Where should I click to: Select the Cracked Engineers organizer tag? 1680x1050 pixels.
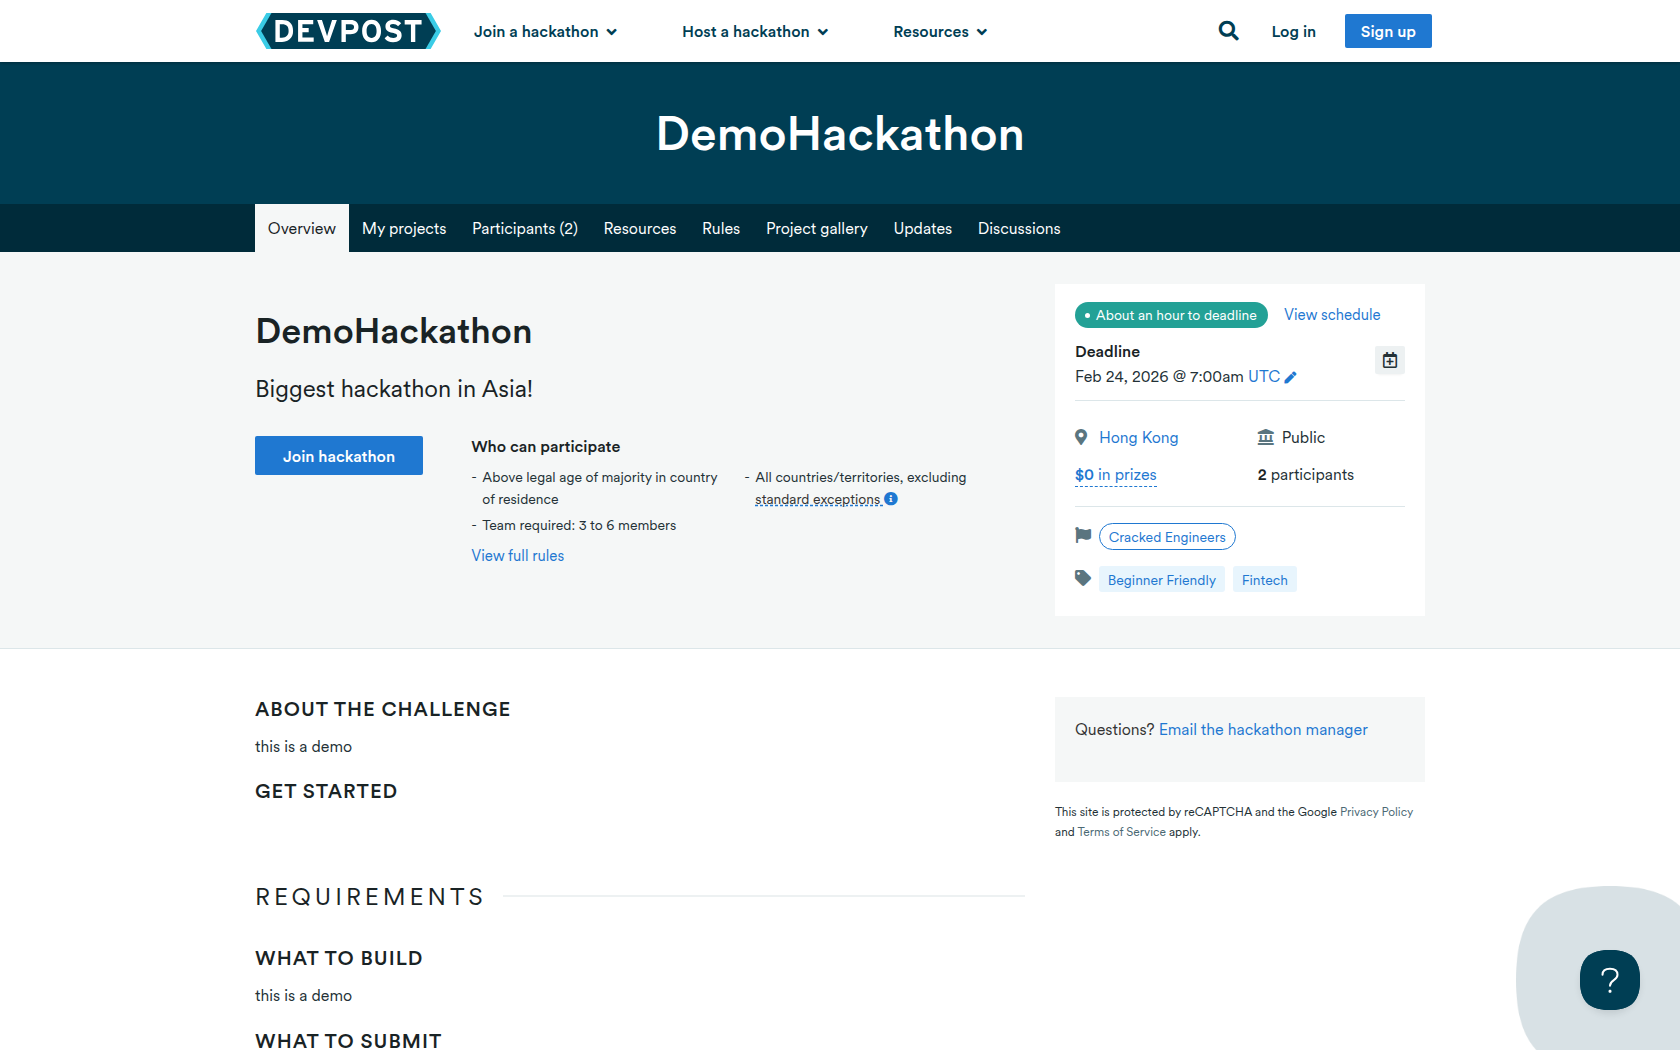tap(1167, 537)
